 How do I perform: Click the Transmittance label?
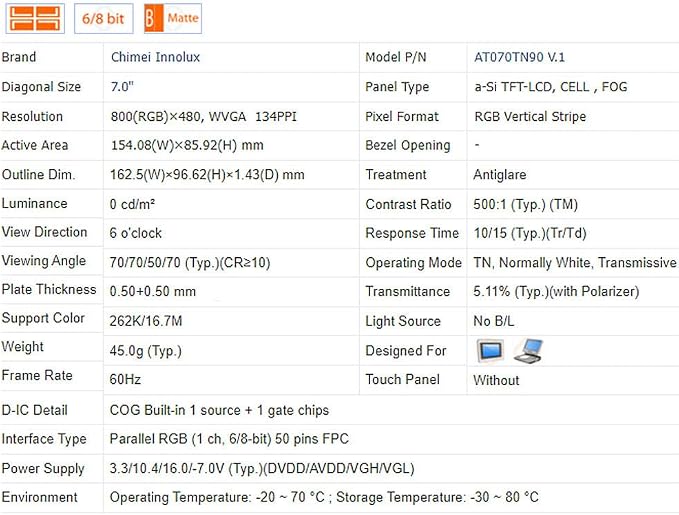coord(407,291)
